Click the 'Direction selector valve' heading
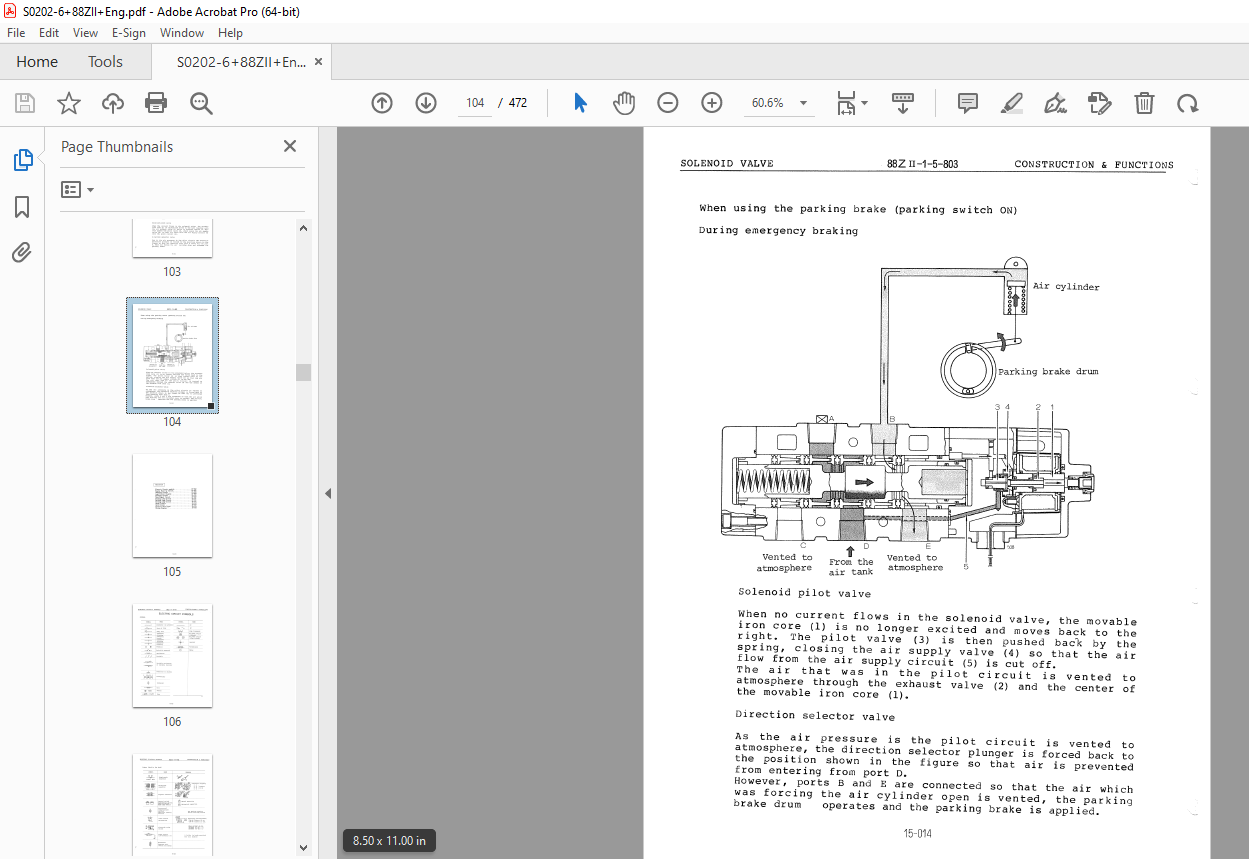The image size is (1249, 859). 815,716
